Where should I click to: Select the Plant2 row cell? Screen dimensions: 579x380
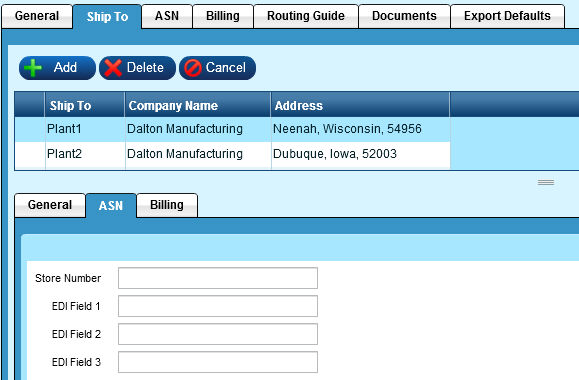pos(85,154)
